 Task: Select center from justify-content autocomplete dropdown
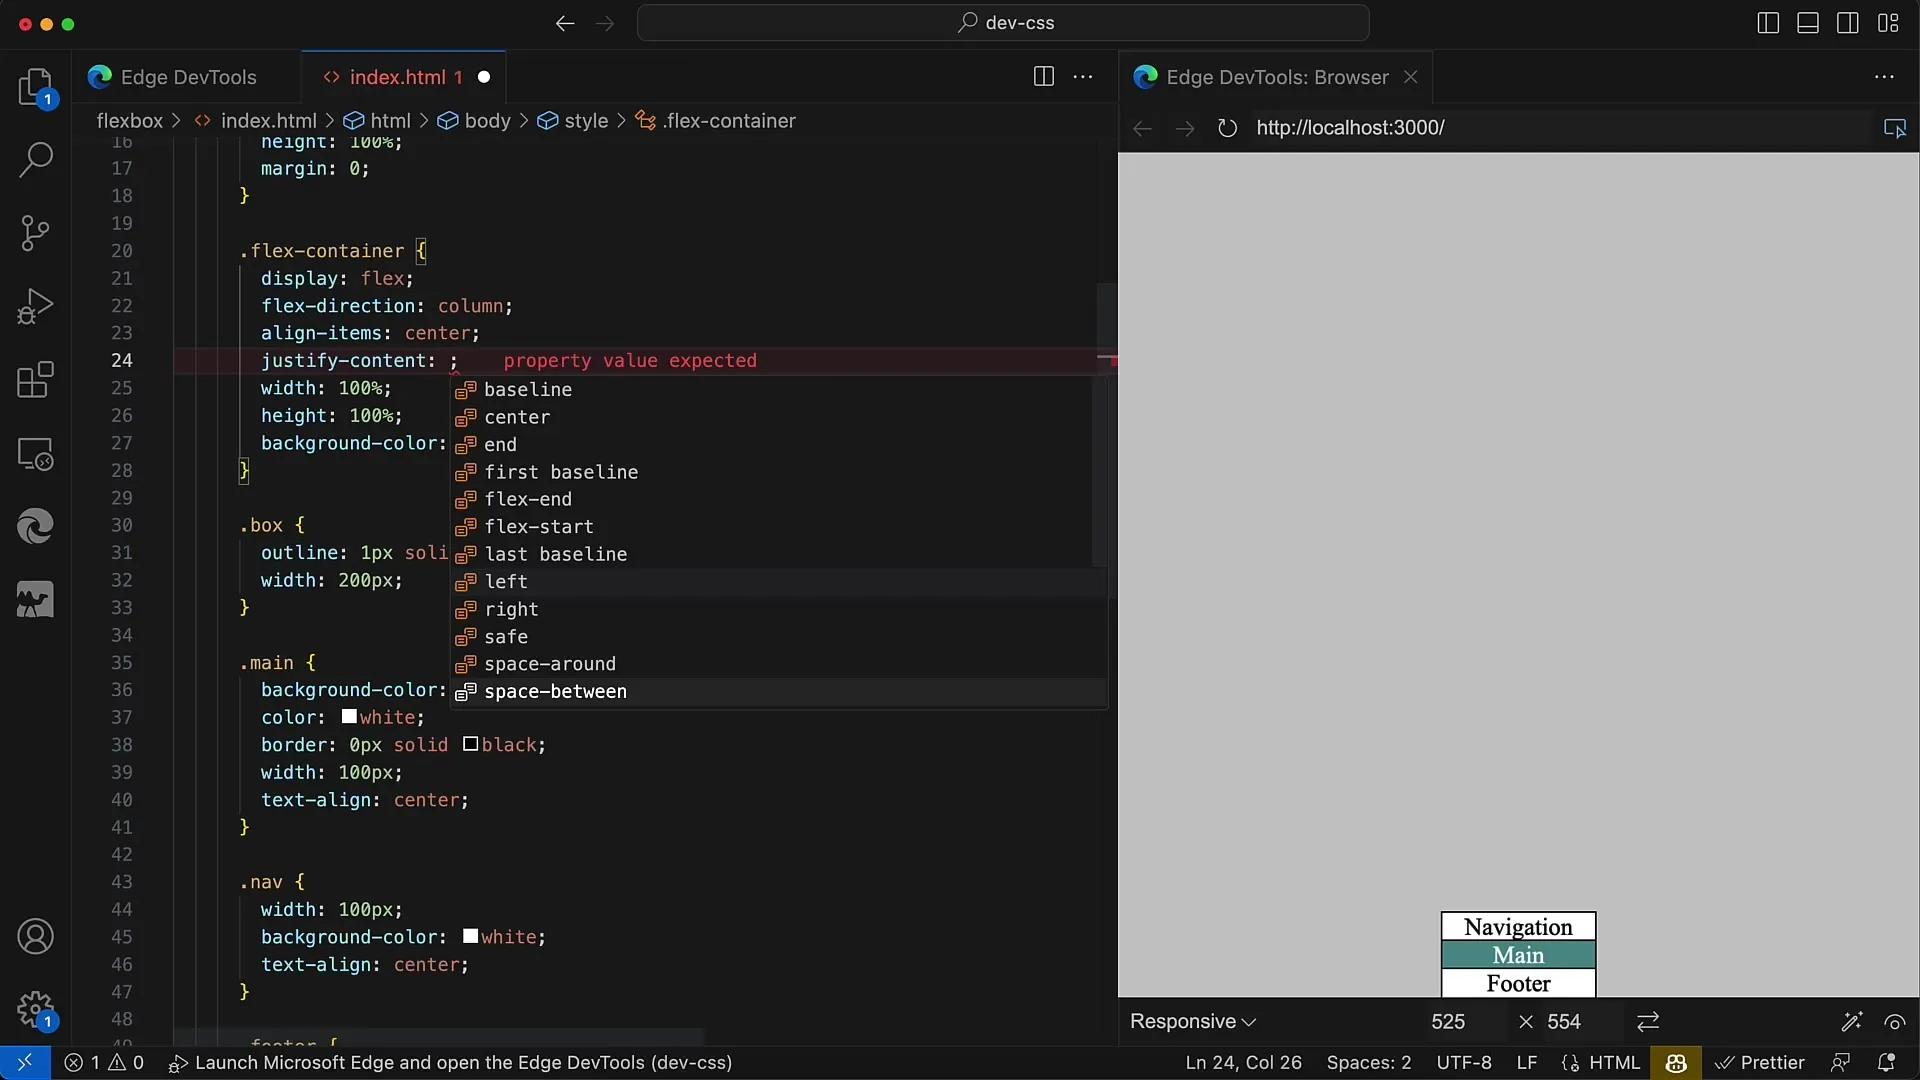point(516,417)
